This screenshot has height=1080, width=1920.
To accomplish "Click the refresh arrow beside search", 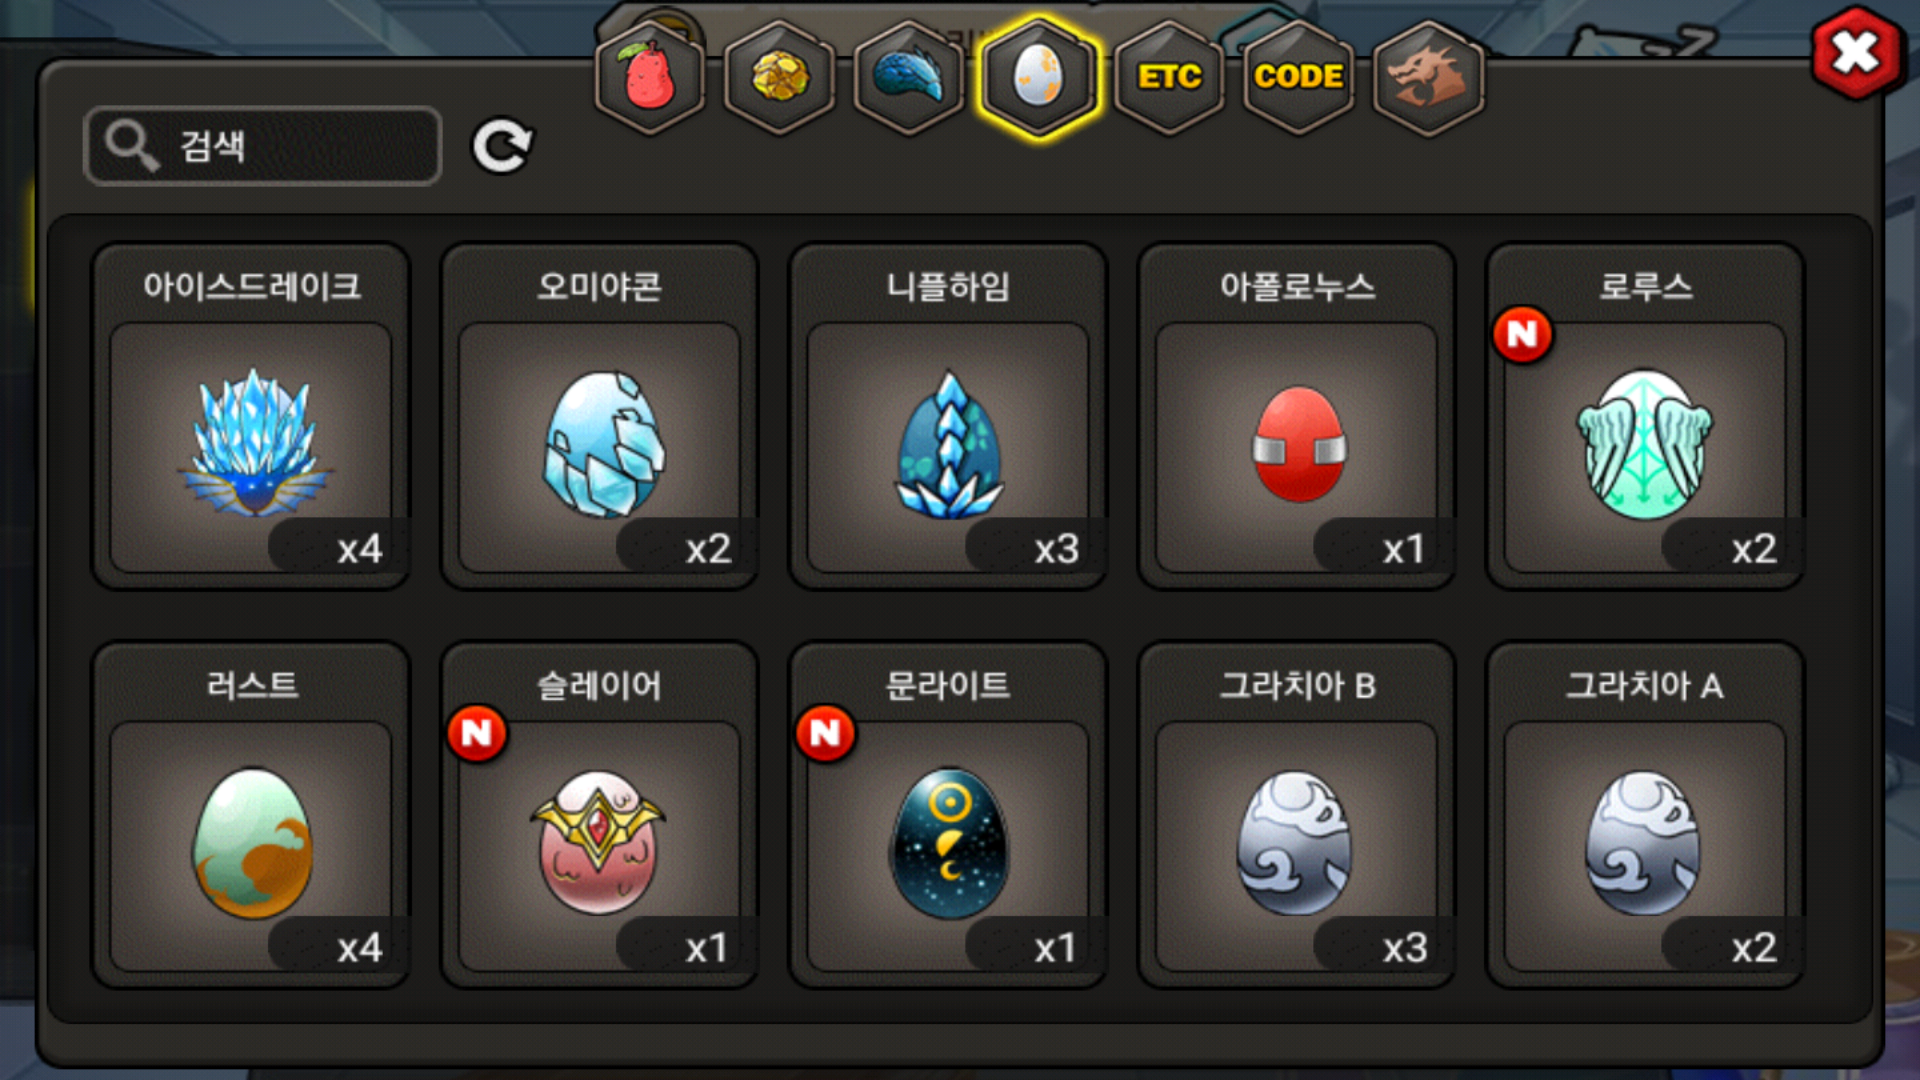I will coord(502,147).
